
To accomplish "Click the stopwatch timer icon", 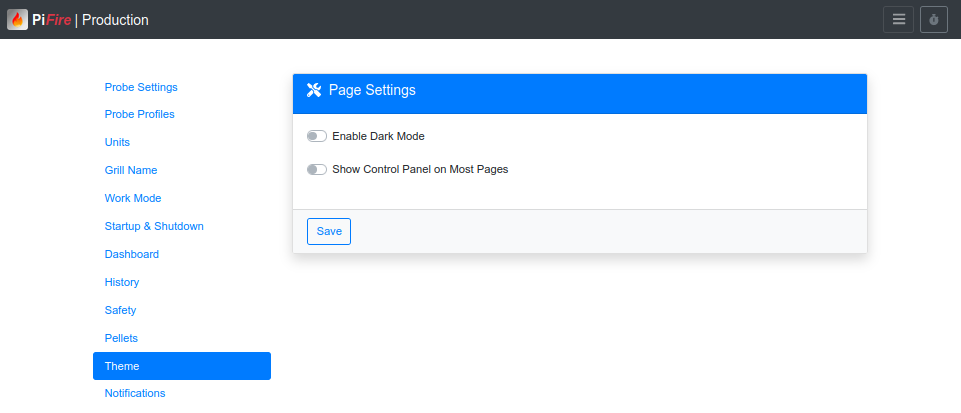I will [933, 20].
